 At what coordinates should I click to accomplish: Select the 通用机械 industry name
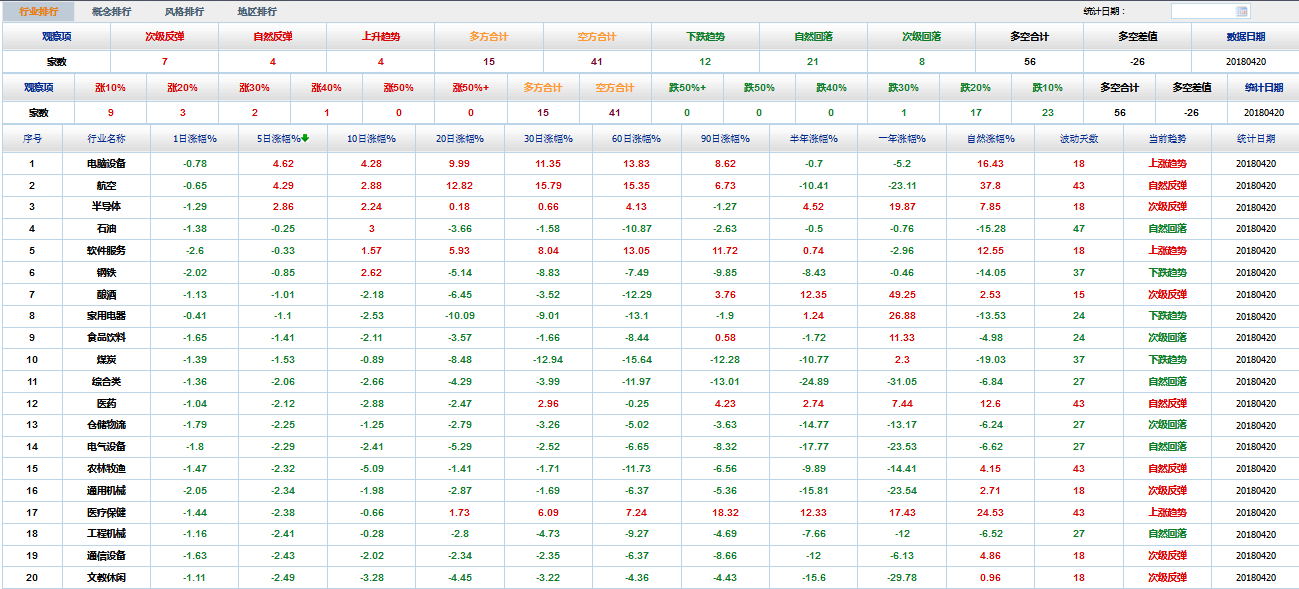tap(106, 491)
